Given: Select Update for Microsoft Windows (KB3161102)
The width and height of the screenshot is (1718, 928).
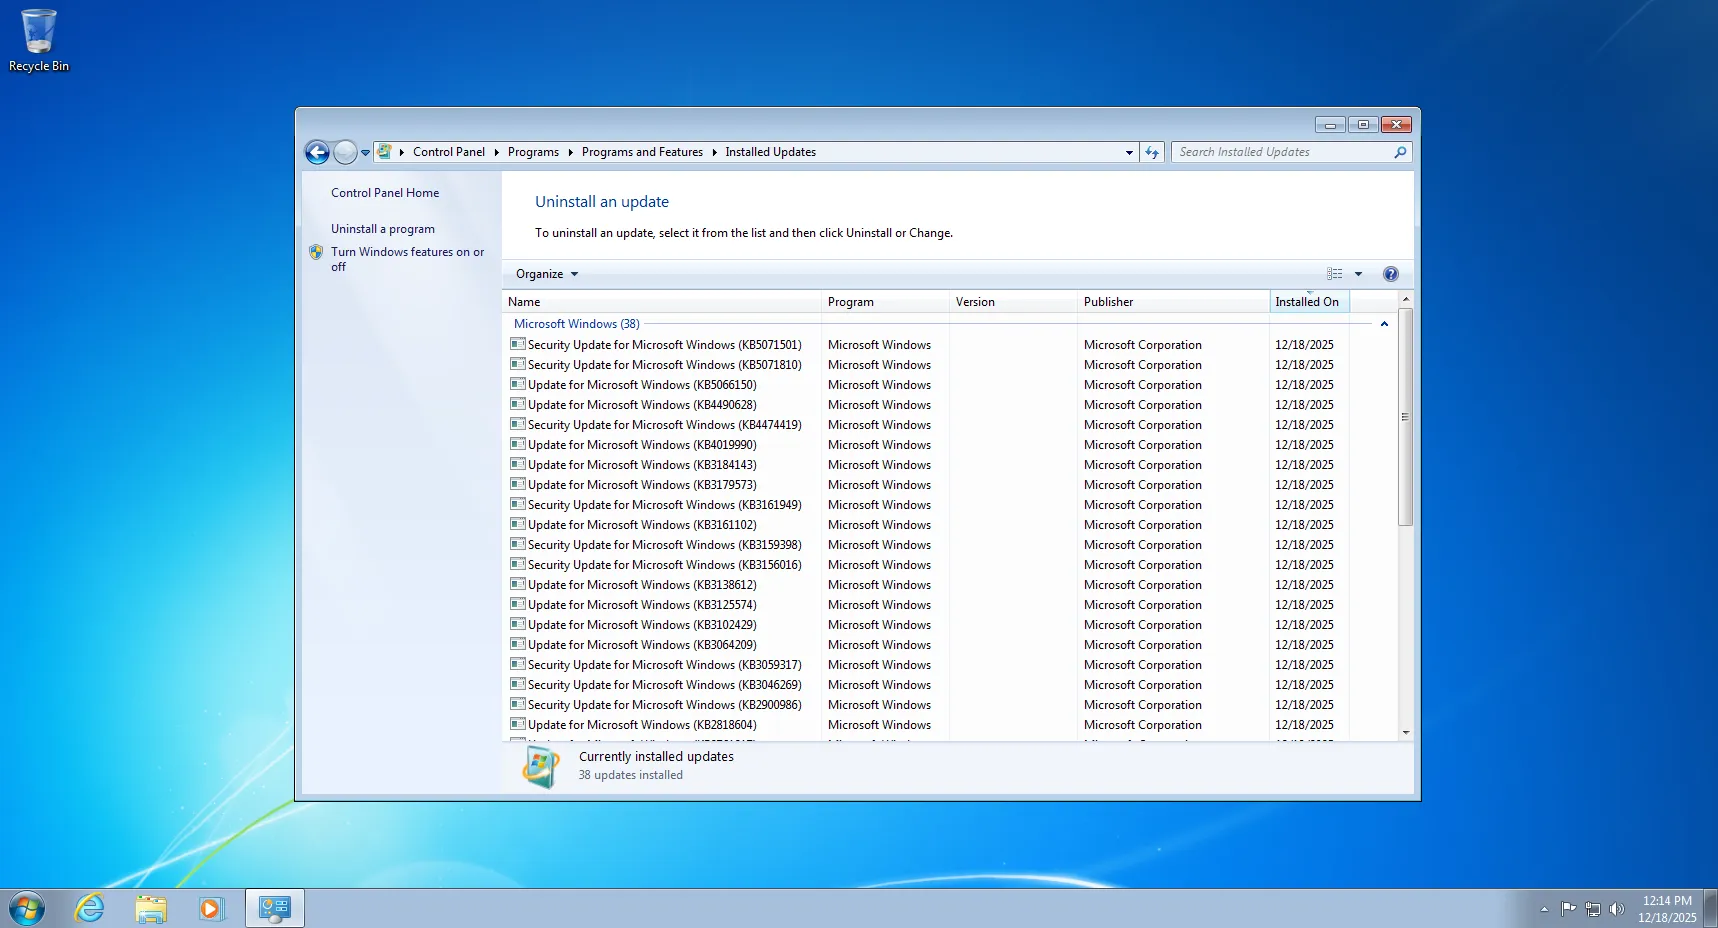Looking at the screenshot, I should pyautogui.click(x=924, y=525).
